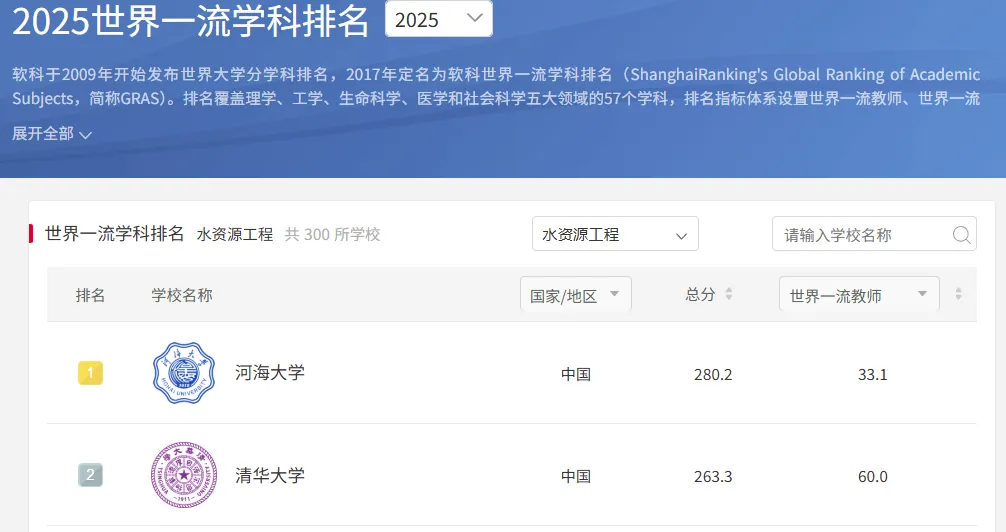Sort by 总分 column arrows

click(x=729, y=294)
